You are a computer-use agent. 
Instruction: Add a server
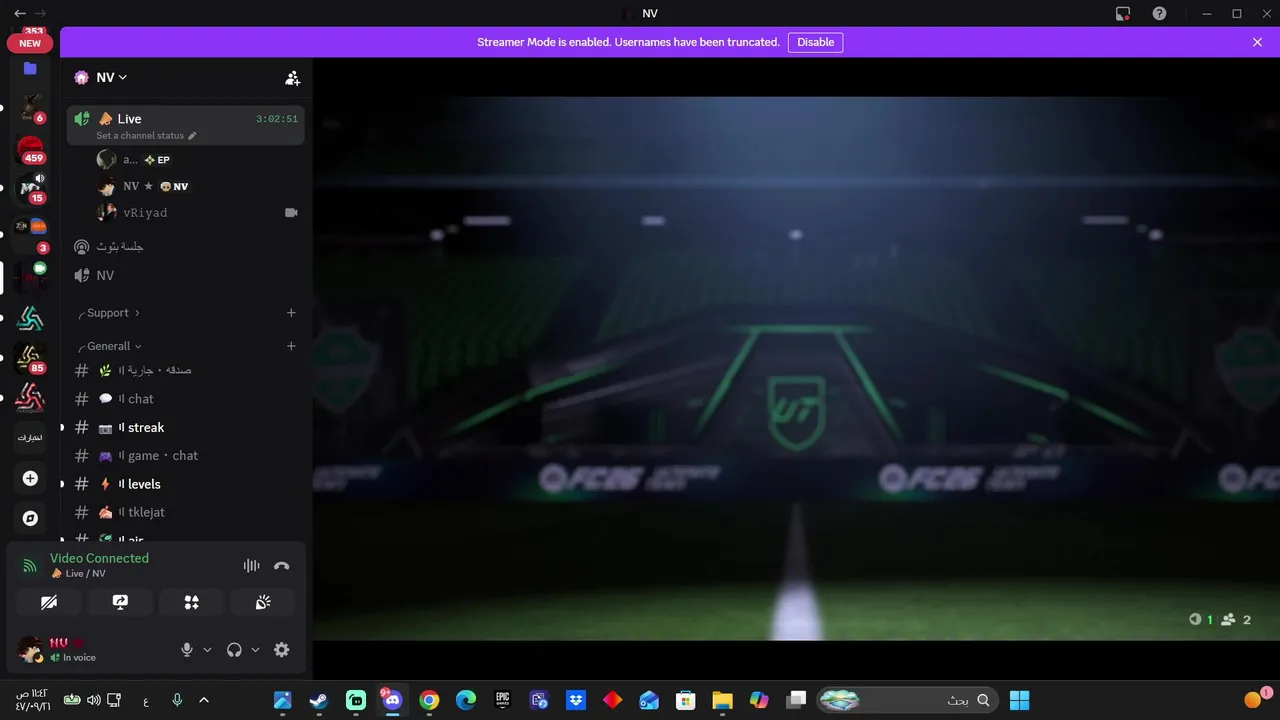[30, 479]
